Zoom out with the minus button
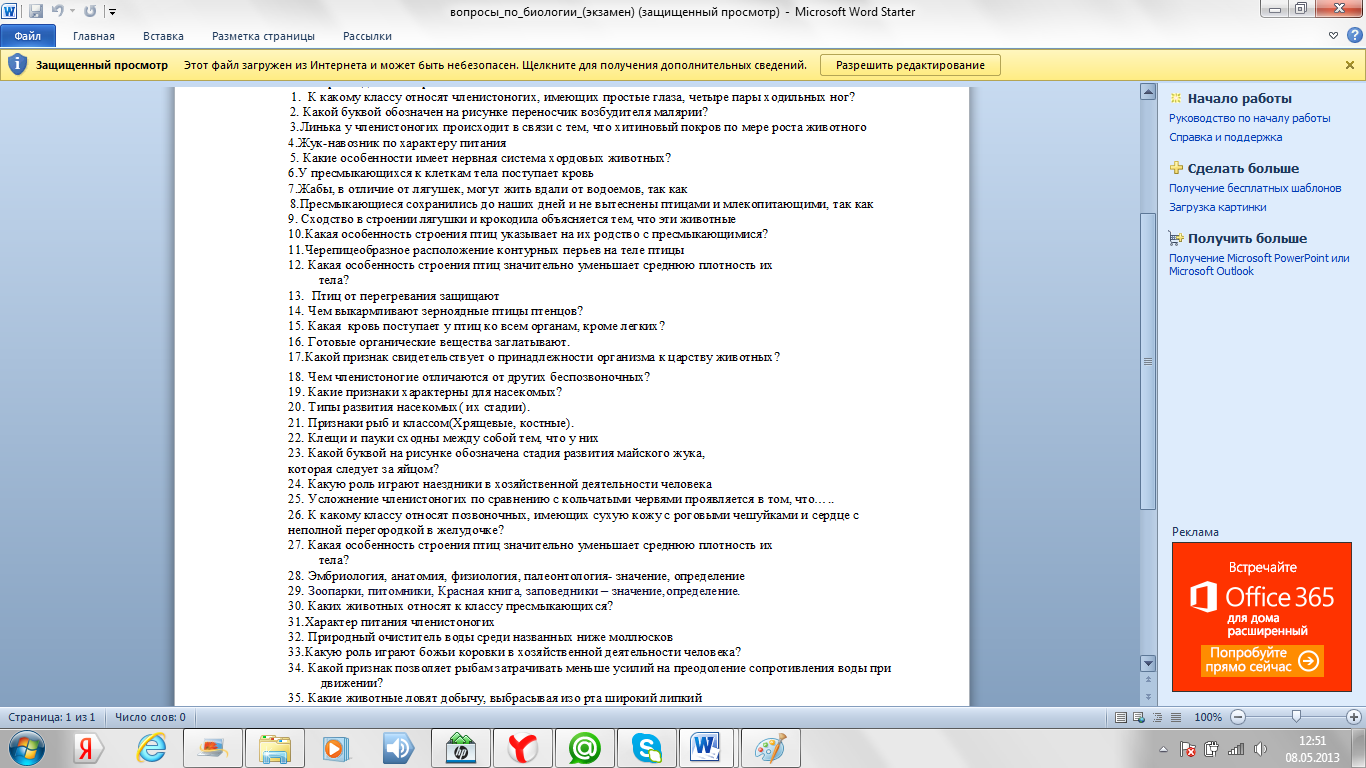 coord(1238,717)
